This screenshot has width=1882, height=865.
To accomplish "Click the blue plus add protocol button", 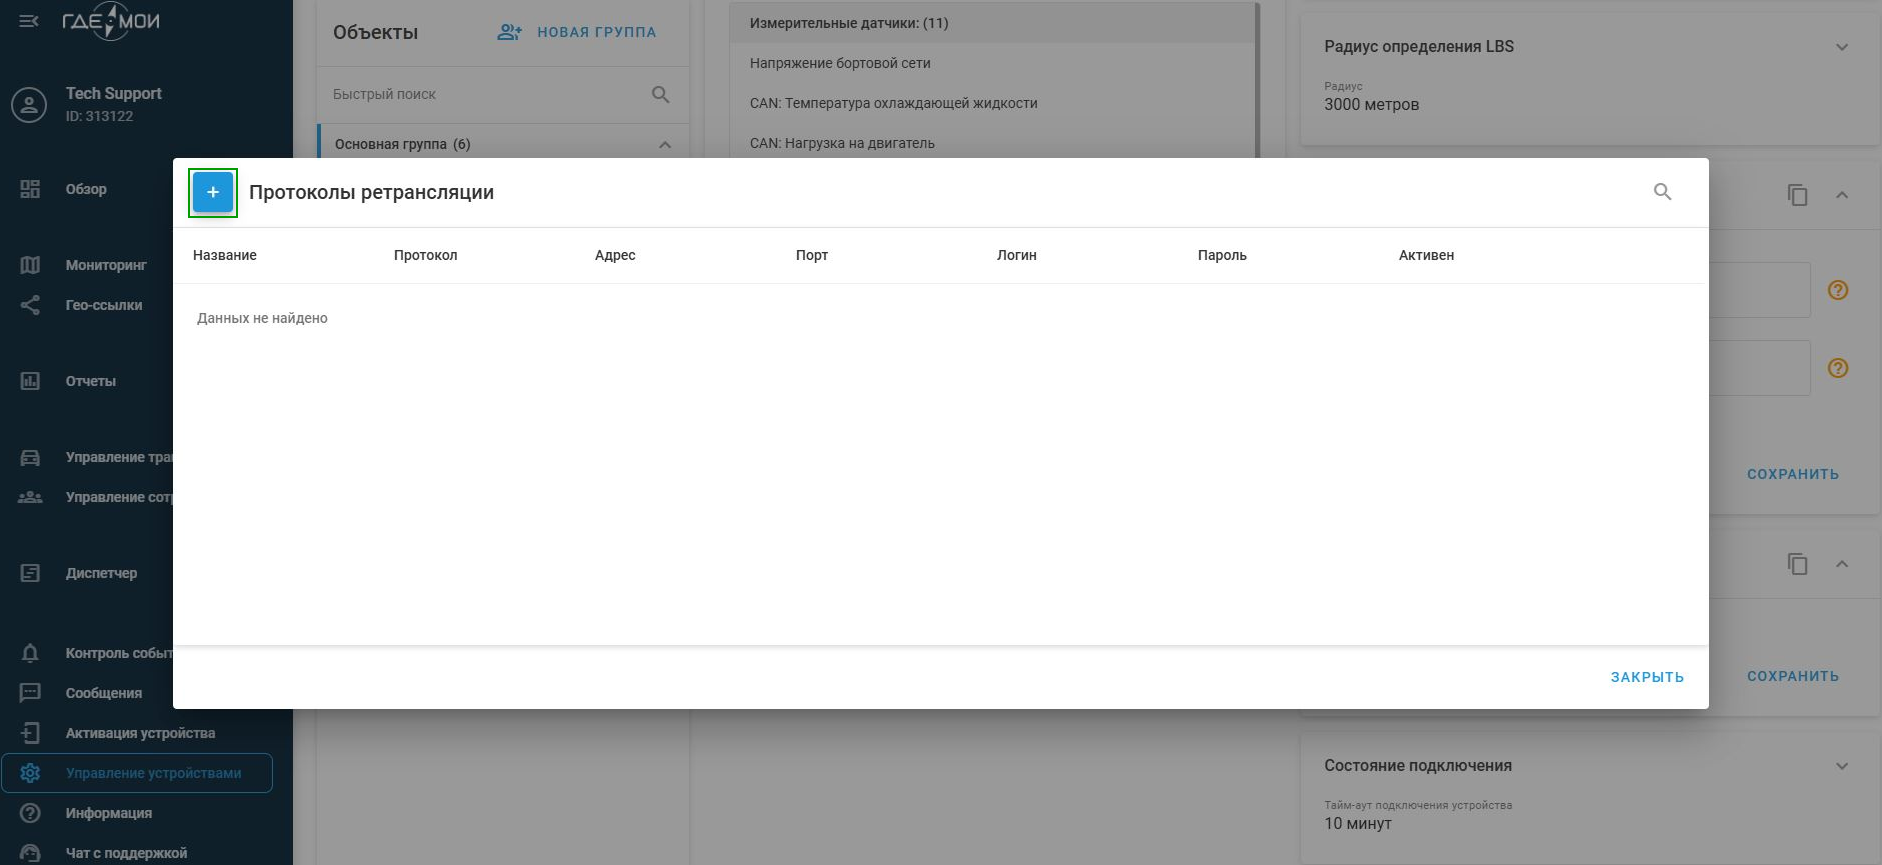I will (x=213, y=192).
